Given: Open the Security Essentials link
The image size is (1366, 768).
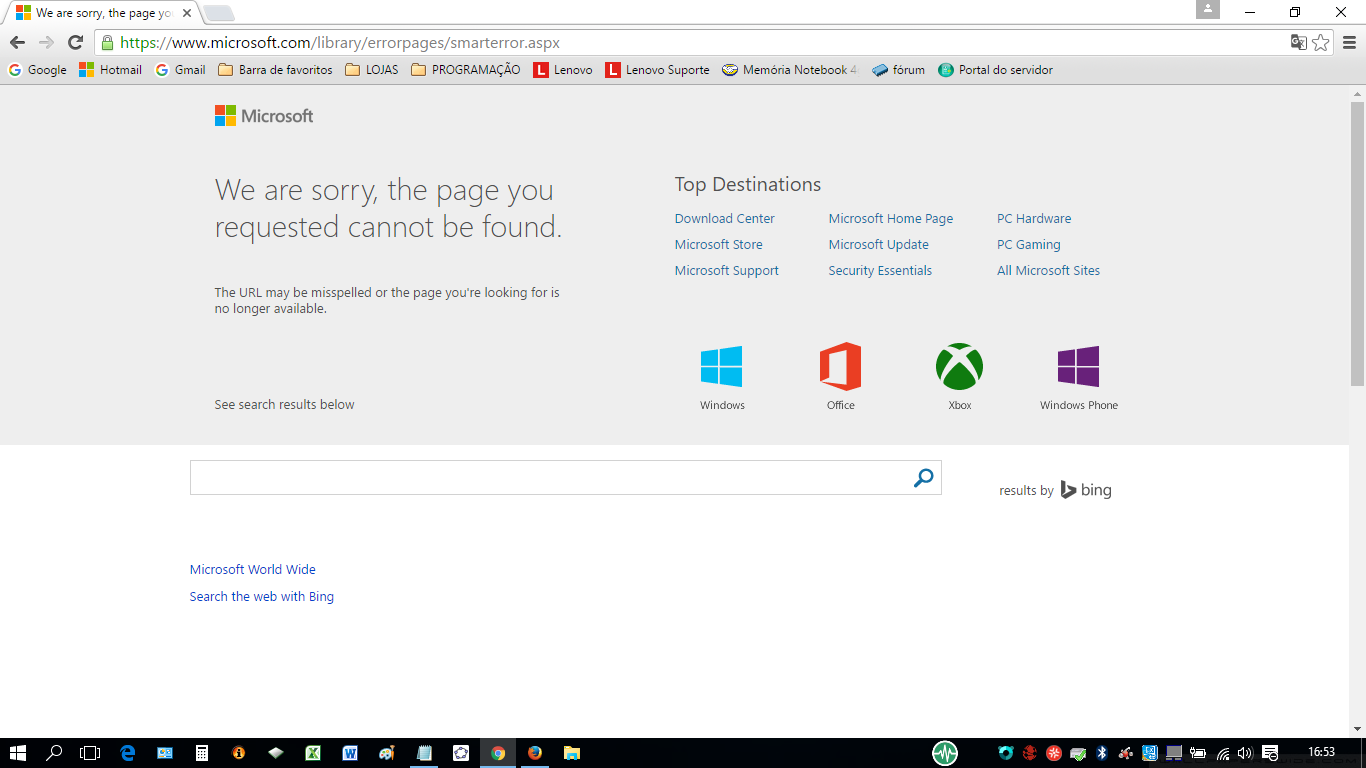Looking at the screenshot, I should pos(880,270).
